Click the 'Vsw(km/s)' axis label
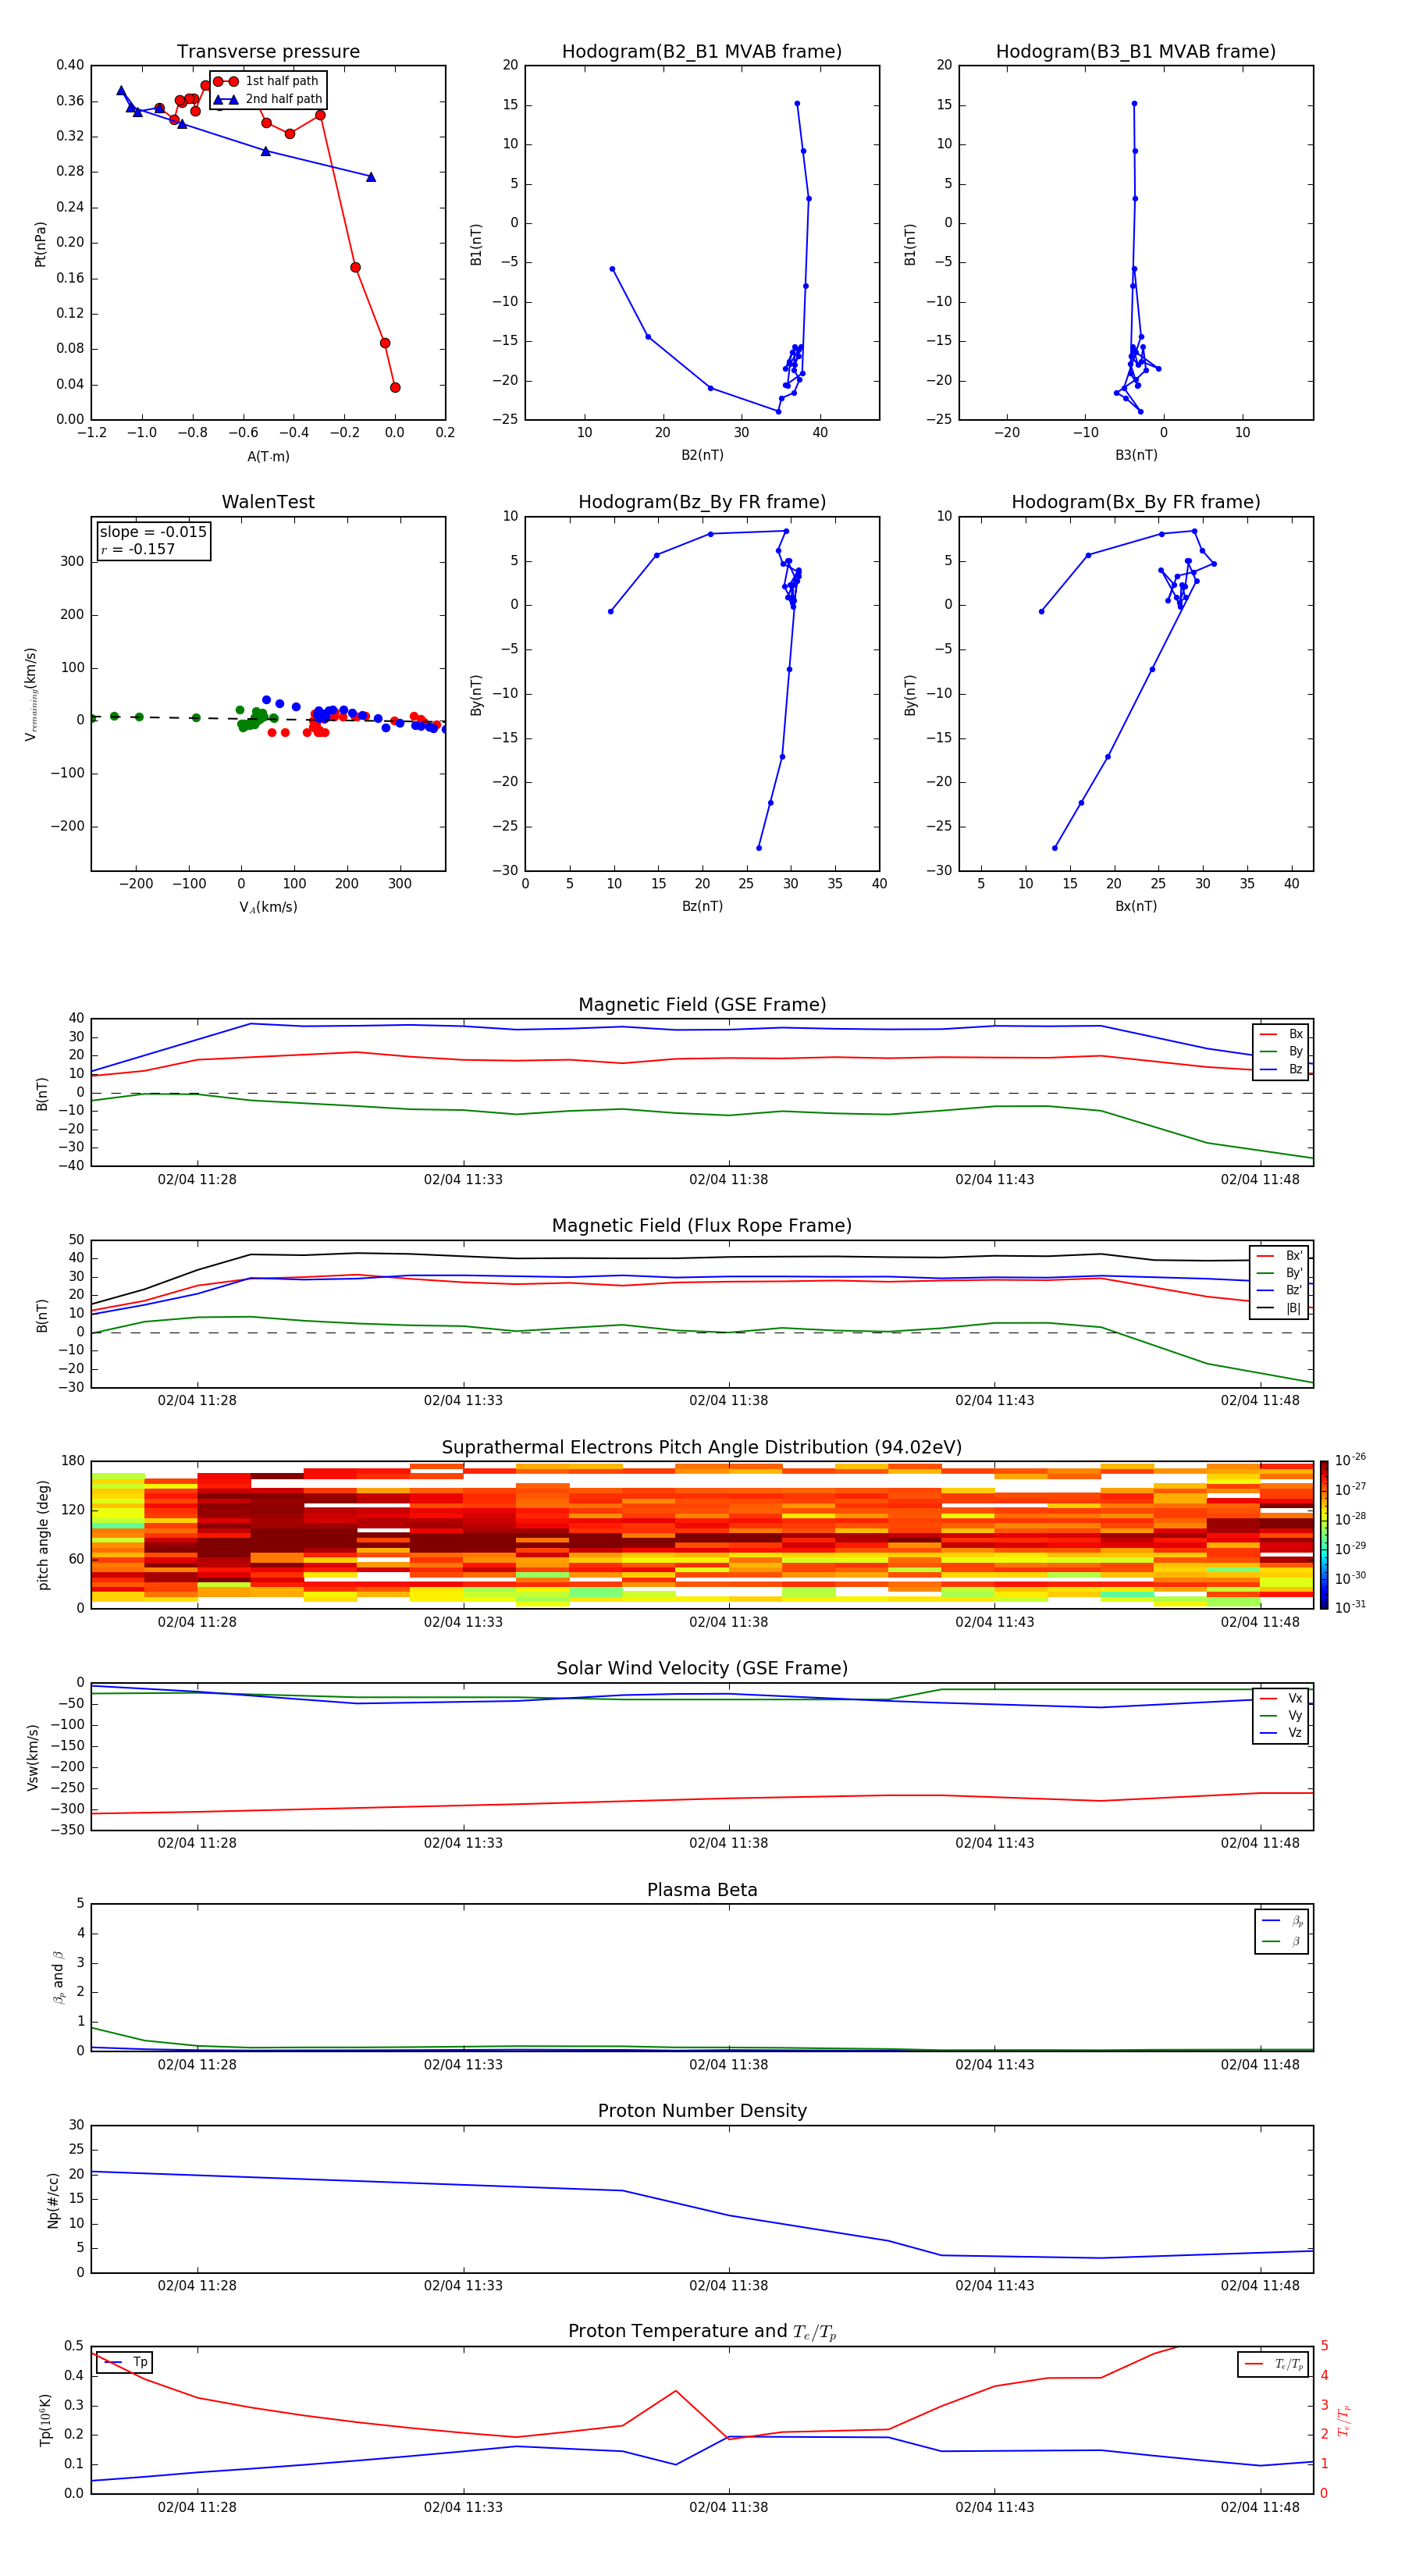Image resolution: width=1405 pixels, height=2576 pixels. [x=33, y=1757]
